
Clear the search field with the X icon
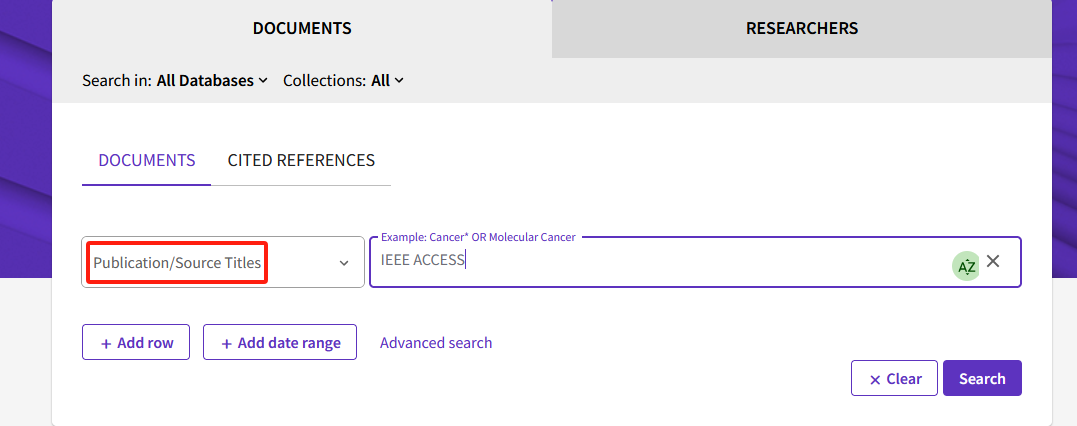click(x=993, y=261)
